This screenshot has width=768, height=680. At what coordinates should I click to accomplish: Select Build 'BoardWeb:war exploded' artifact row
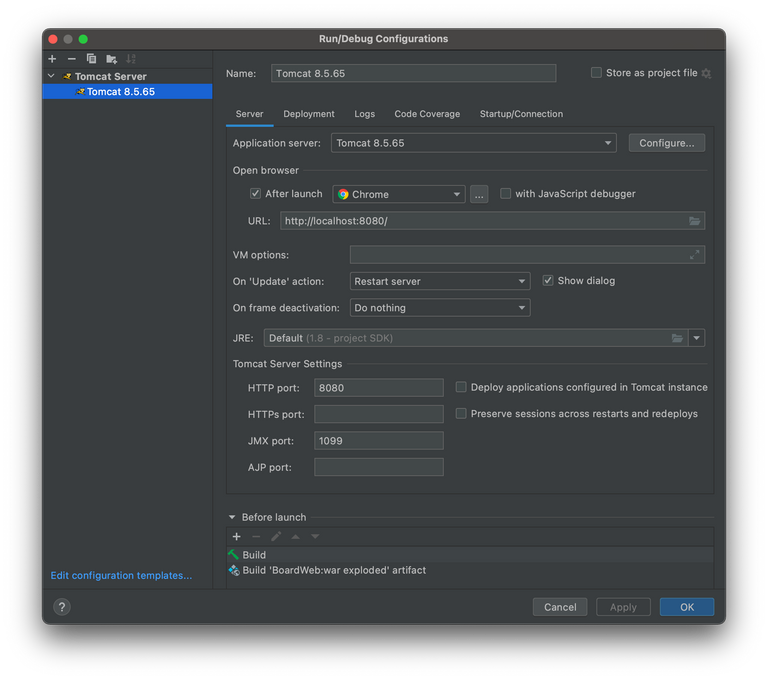click(x=470, y=570)
